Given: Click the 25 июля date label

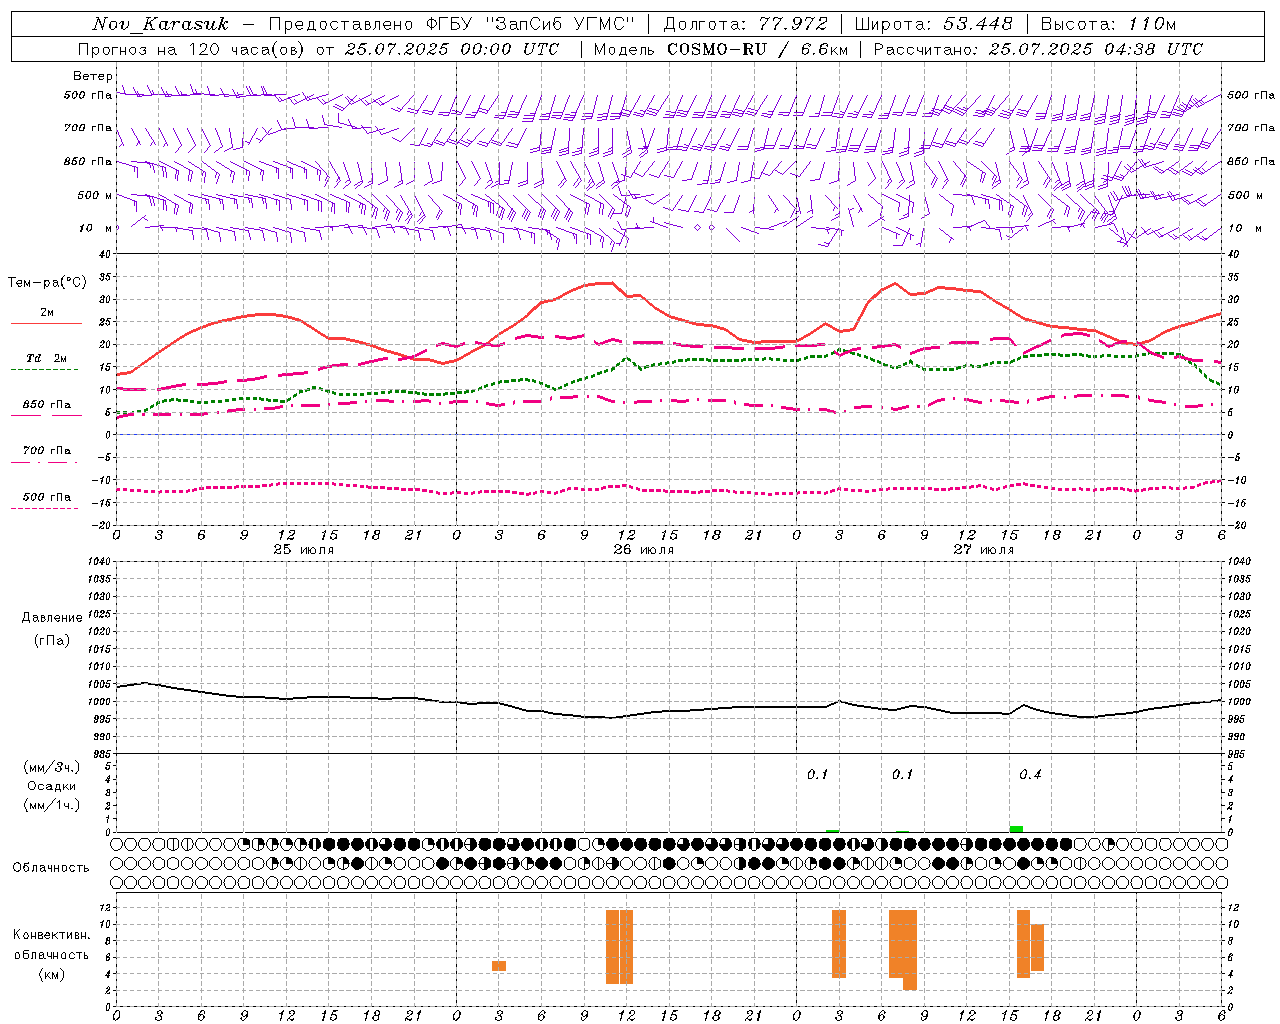Looking at the screenshot, I should [x=304, y=550].
